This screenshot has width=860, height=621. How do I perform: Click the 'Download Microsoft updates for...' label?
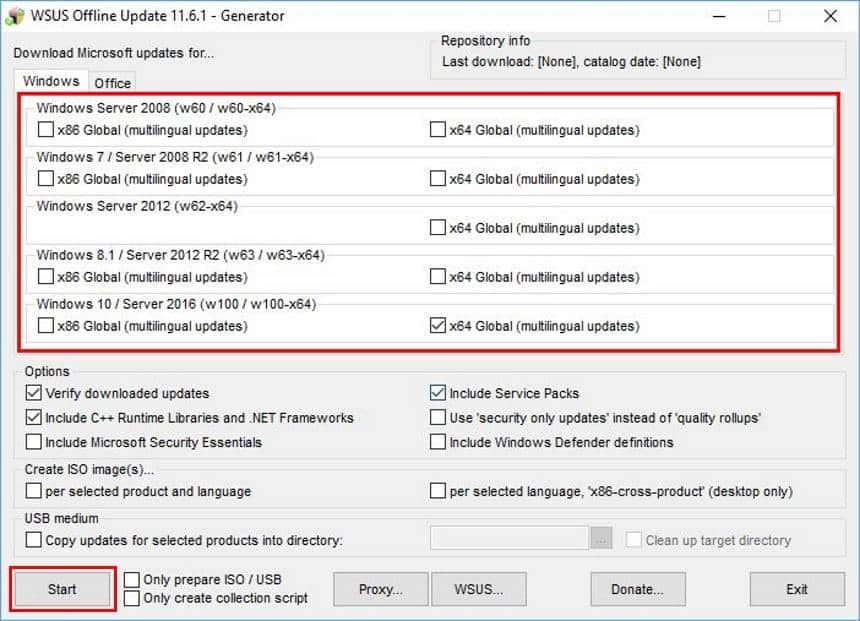(x=114, y=53)
